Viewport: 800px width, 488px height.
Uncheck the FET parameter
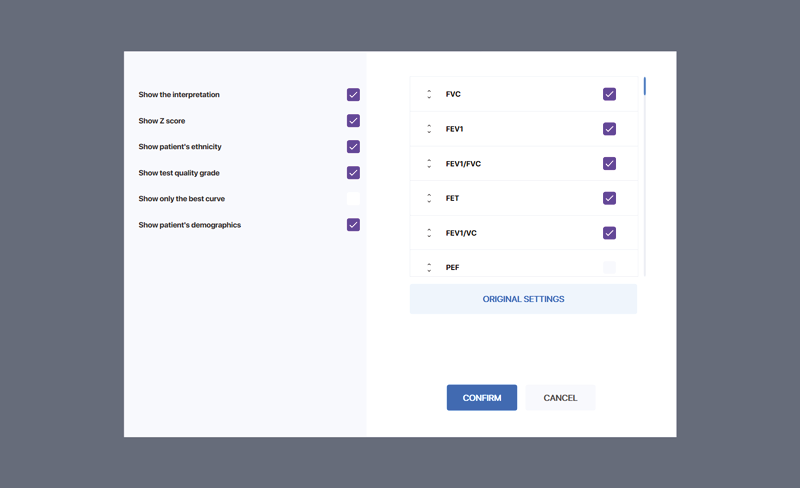(x=609, y=198)
